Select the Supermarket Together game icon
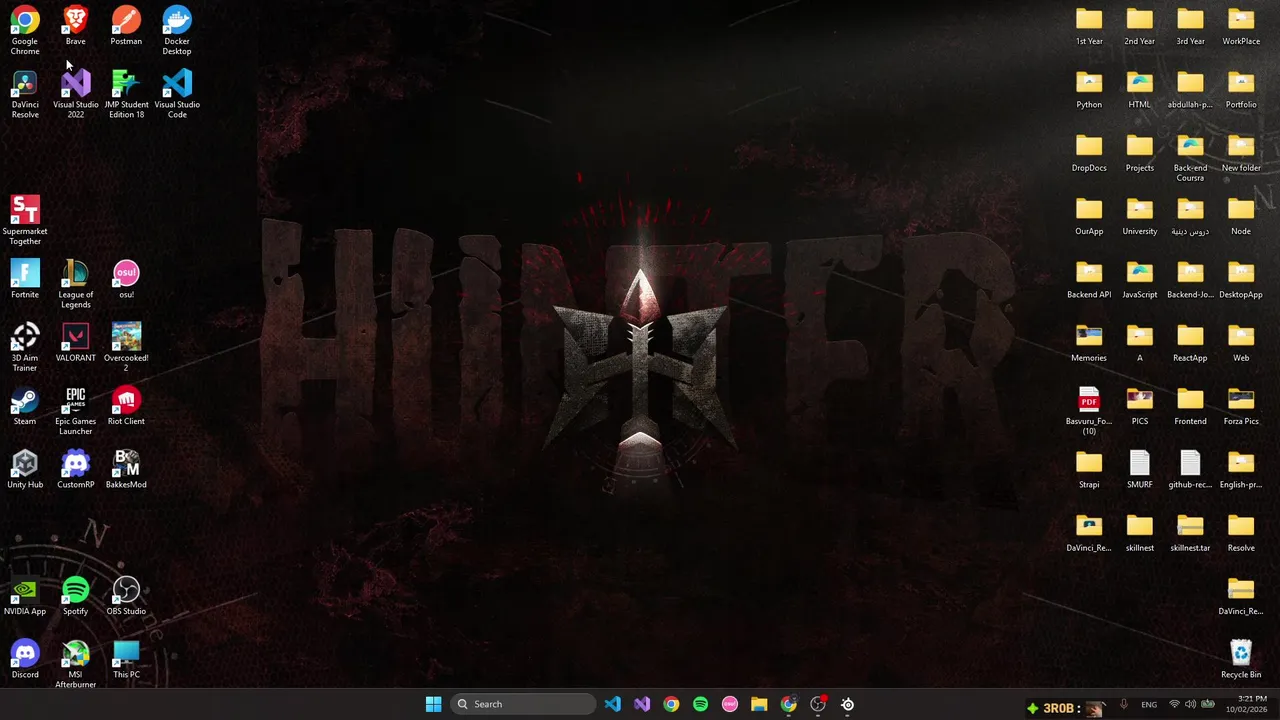This screenshot has width=1280, height=720. [x=25, y=221]
